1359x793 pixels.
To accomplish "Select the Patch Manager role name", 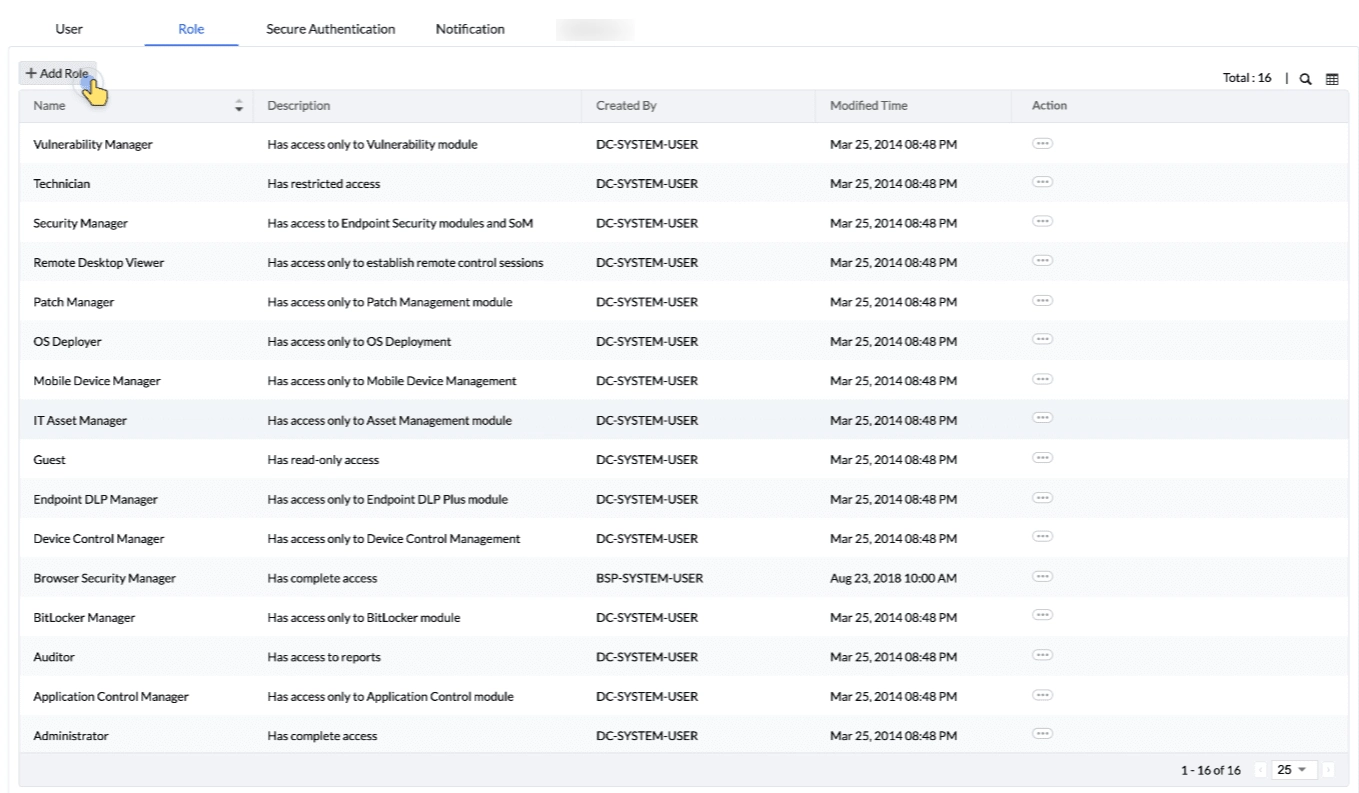I will point(74,302).
